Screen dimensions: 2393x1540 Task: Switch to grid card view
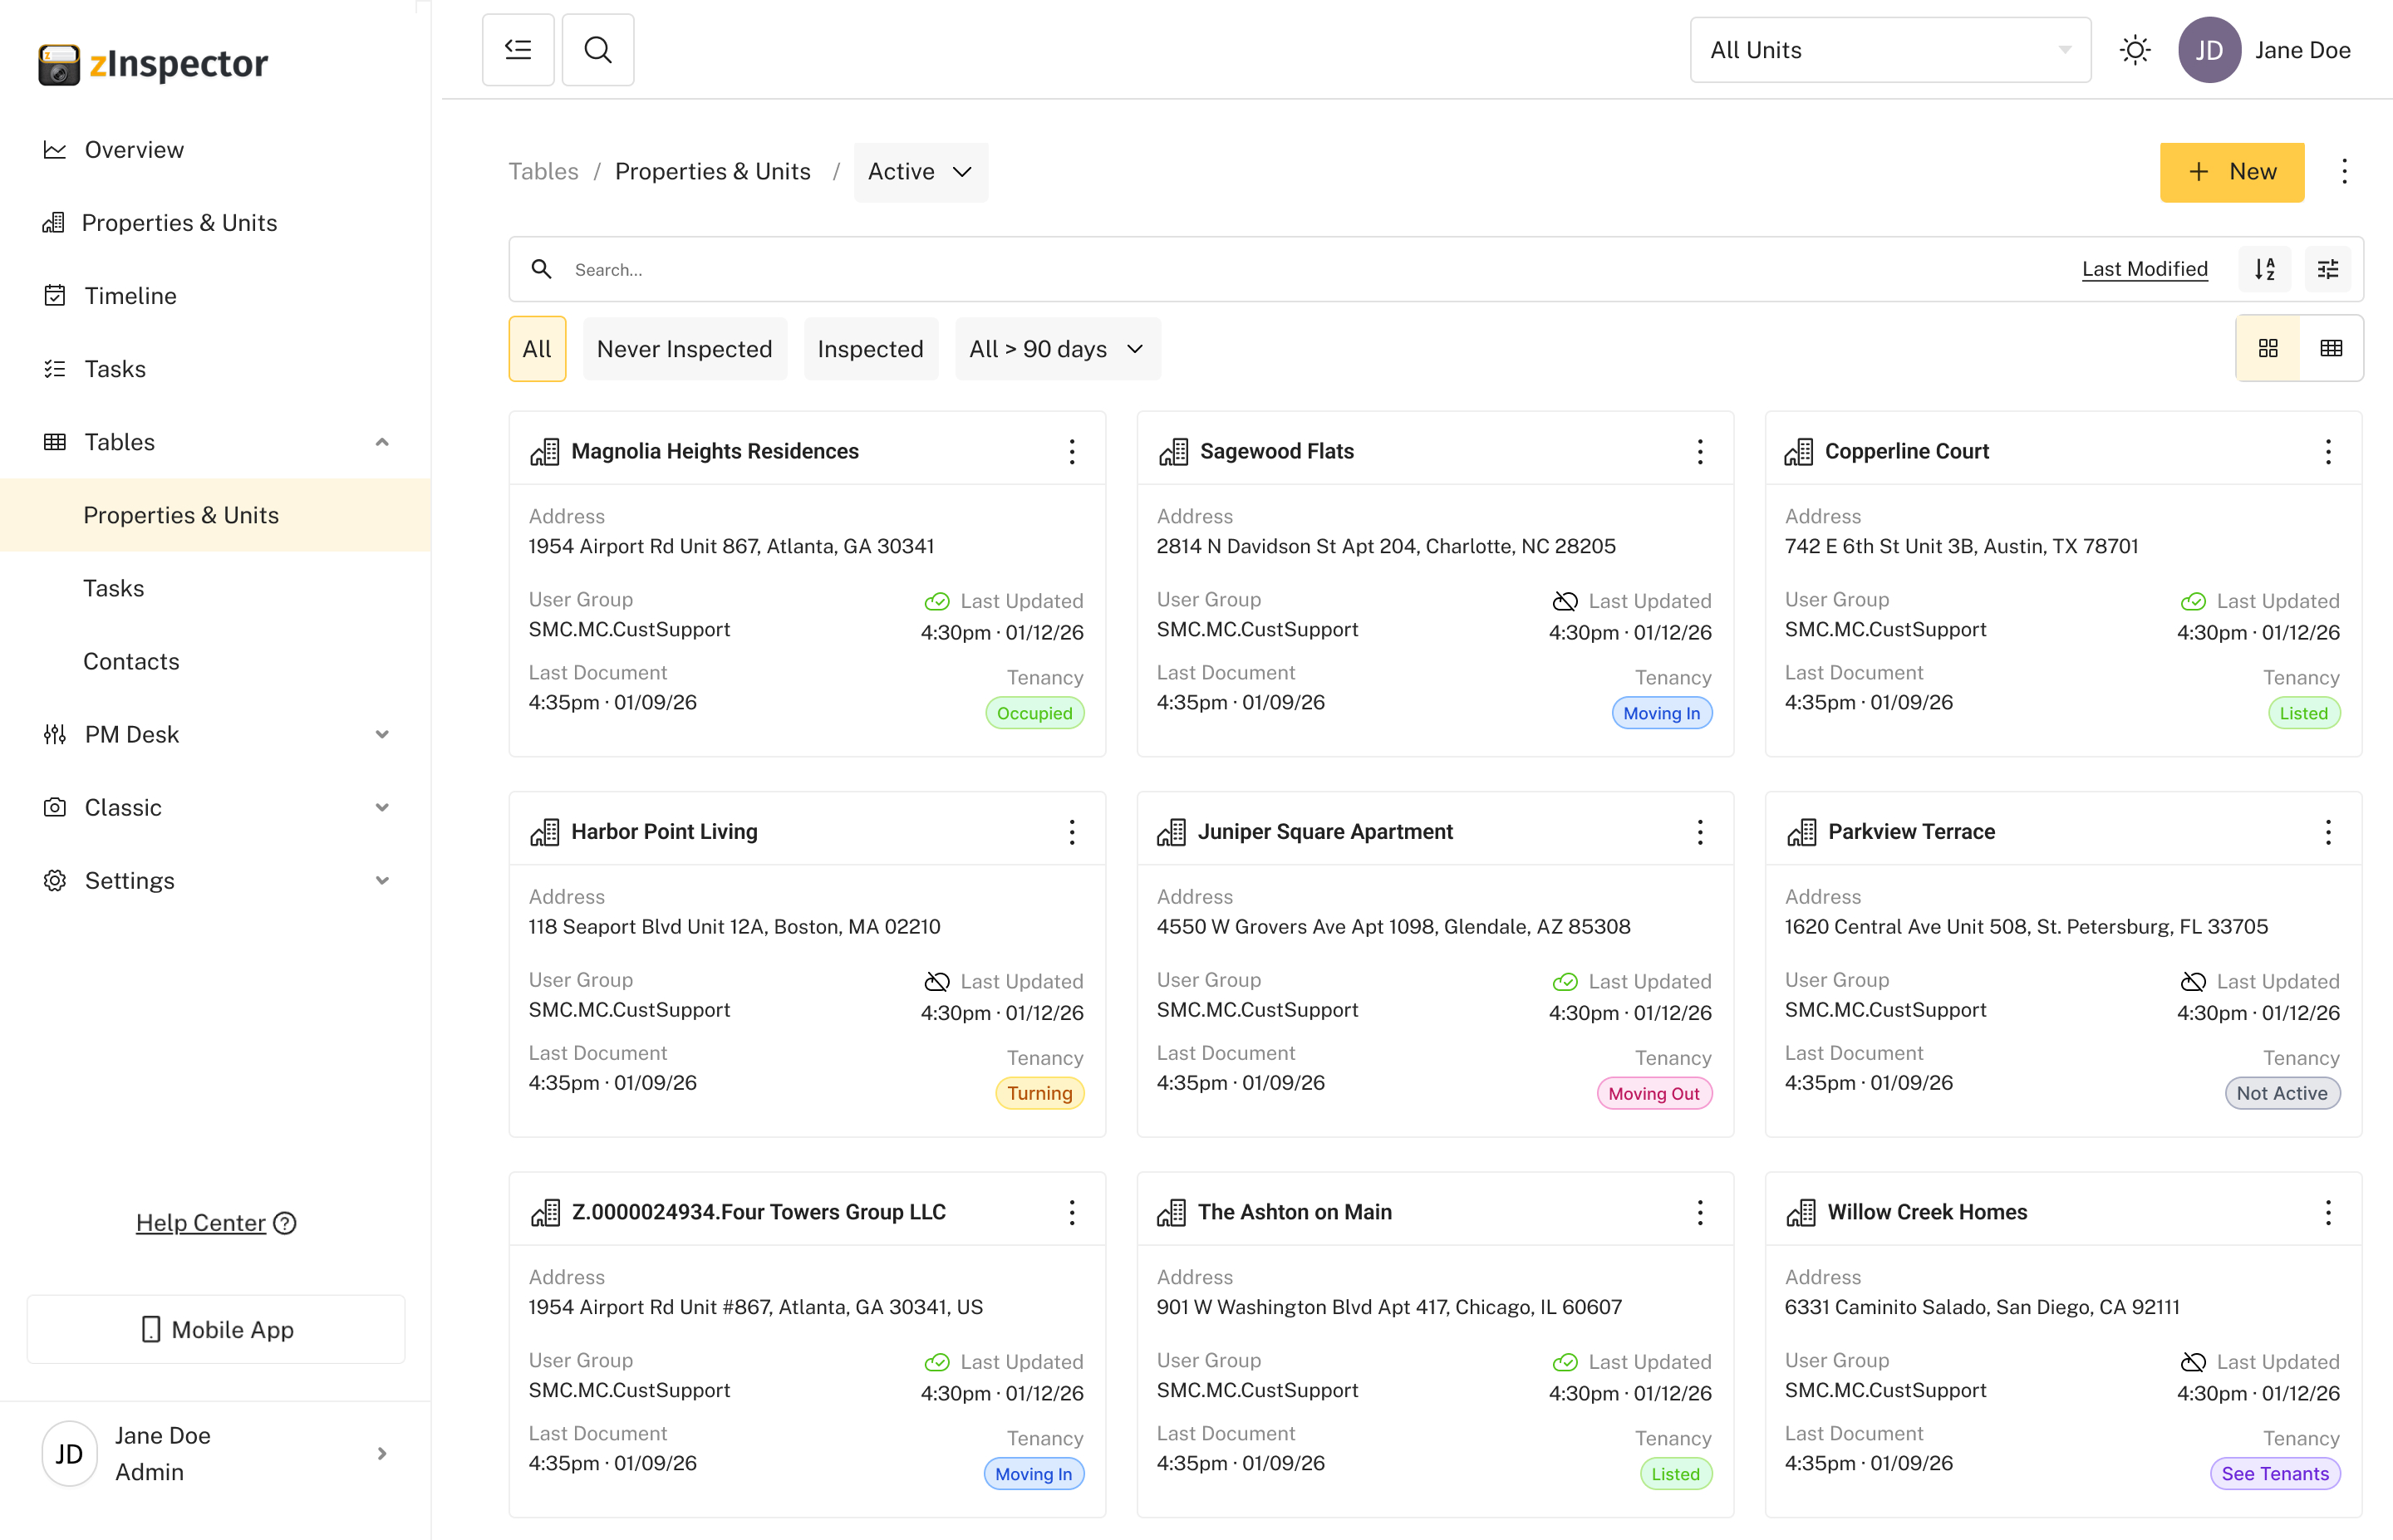pyautogui.click(x=2268, y=348)
